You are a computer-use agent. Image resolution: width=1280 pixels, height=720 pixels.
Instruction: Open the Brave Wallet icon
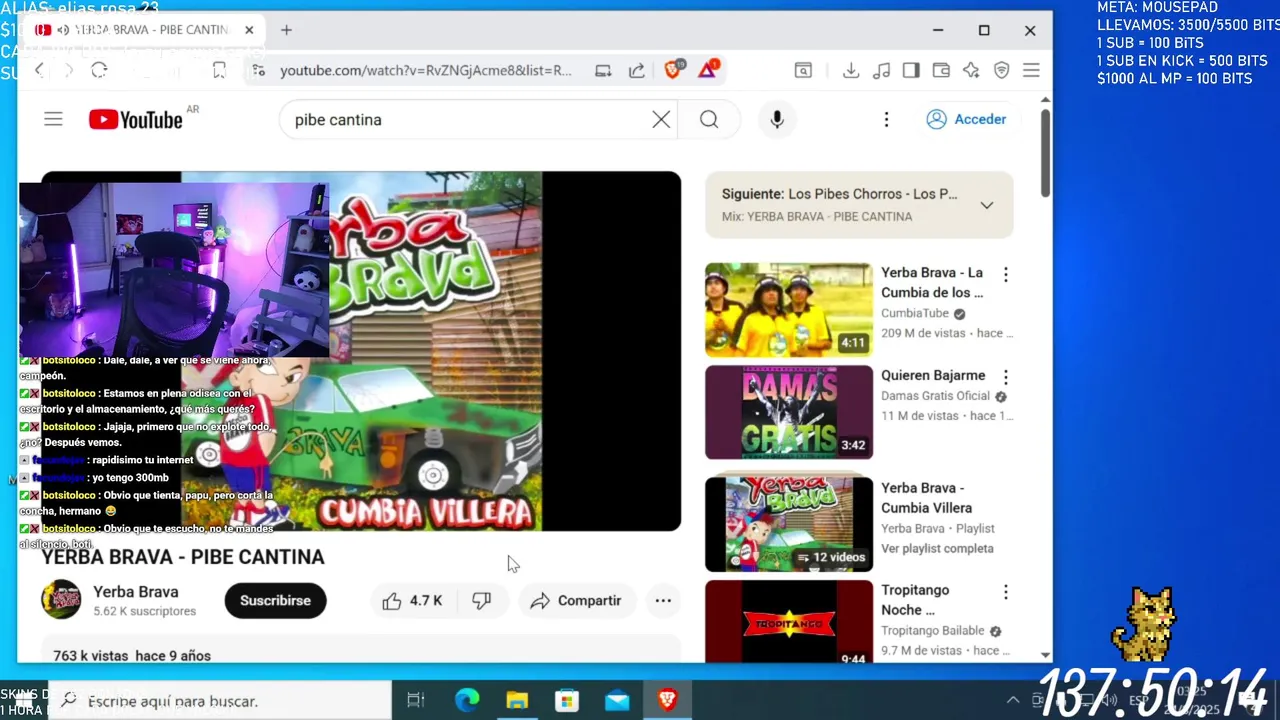(x=941, y=70)
